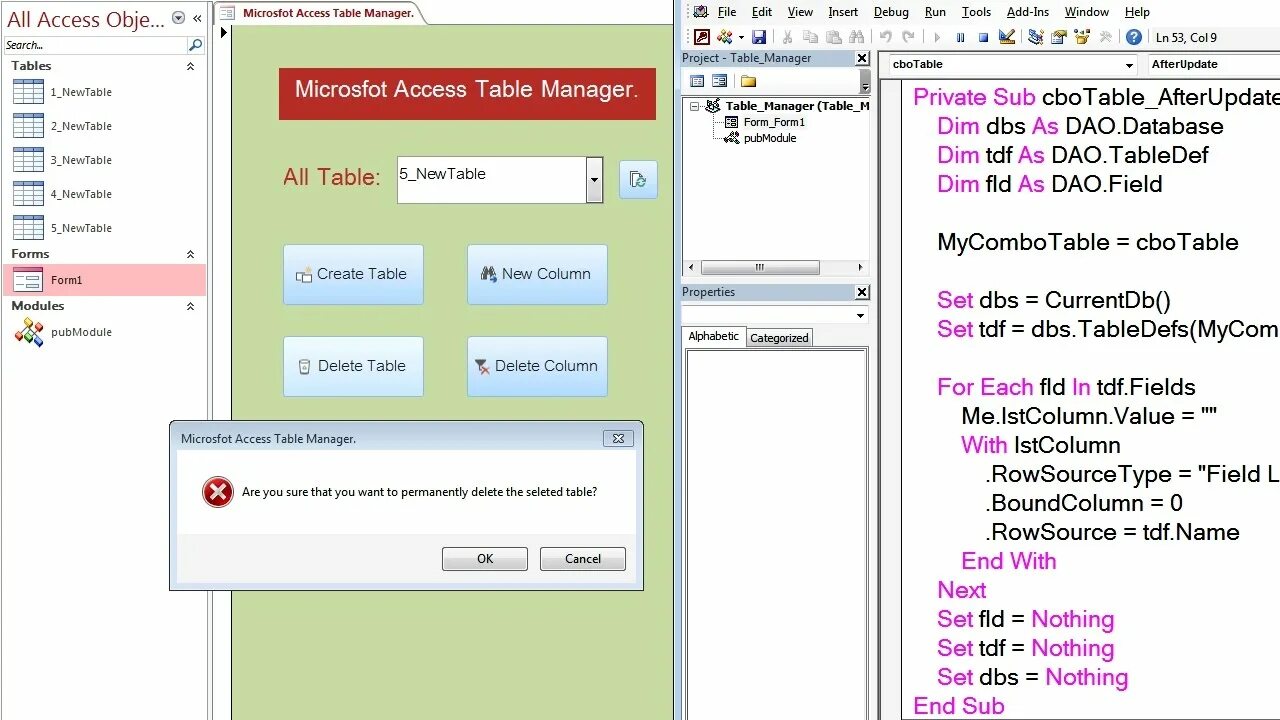This screenshot has height=720, width=1280.
Task: Click the search magnifier in navigation pane
Action: pyautogui.click(x=195, y=45)
